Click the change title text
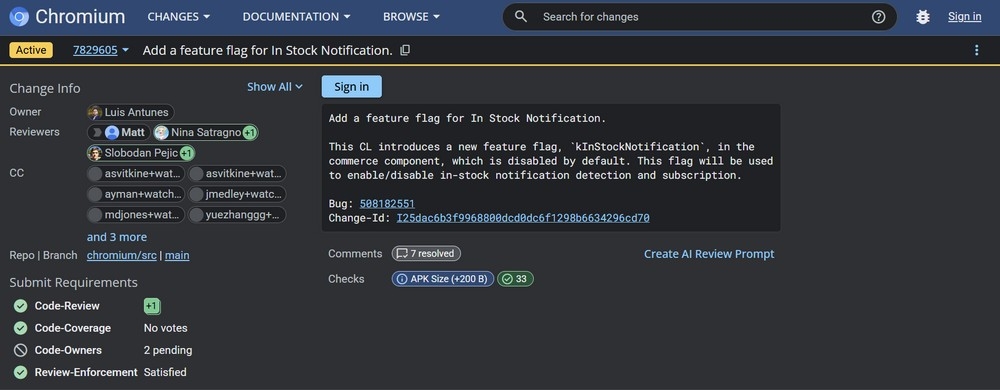Viewport: 1000px width, 390px height. 268,50
